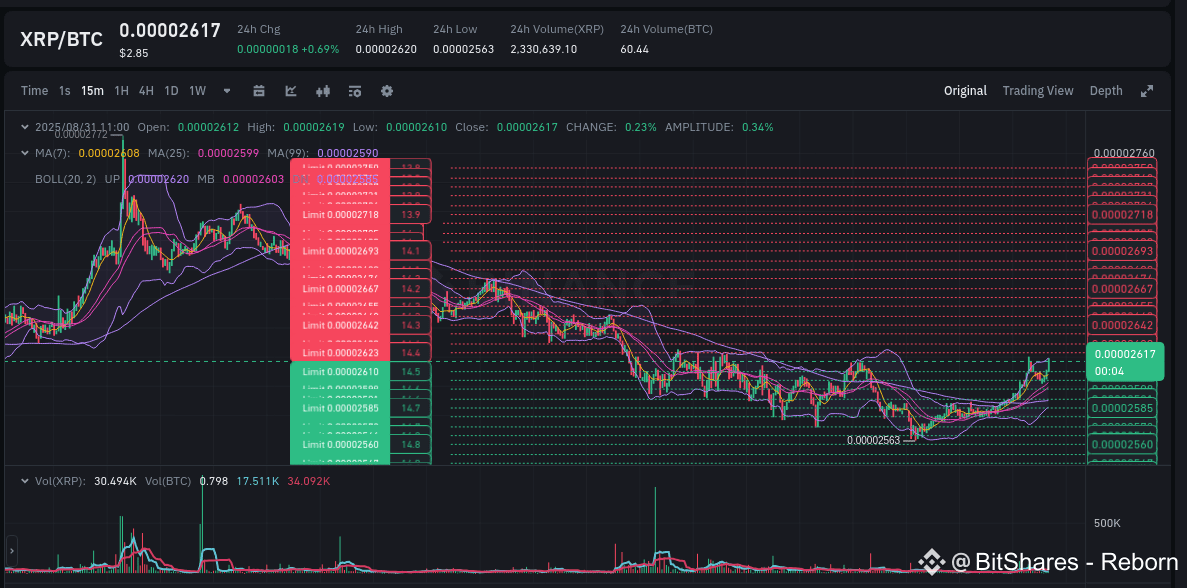Click the 0.00002667 price axis marker
Image resolution: width=1187 pixels, height=588 pixels.
(1123, 288)
